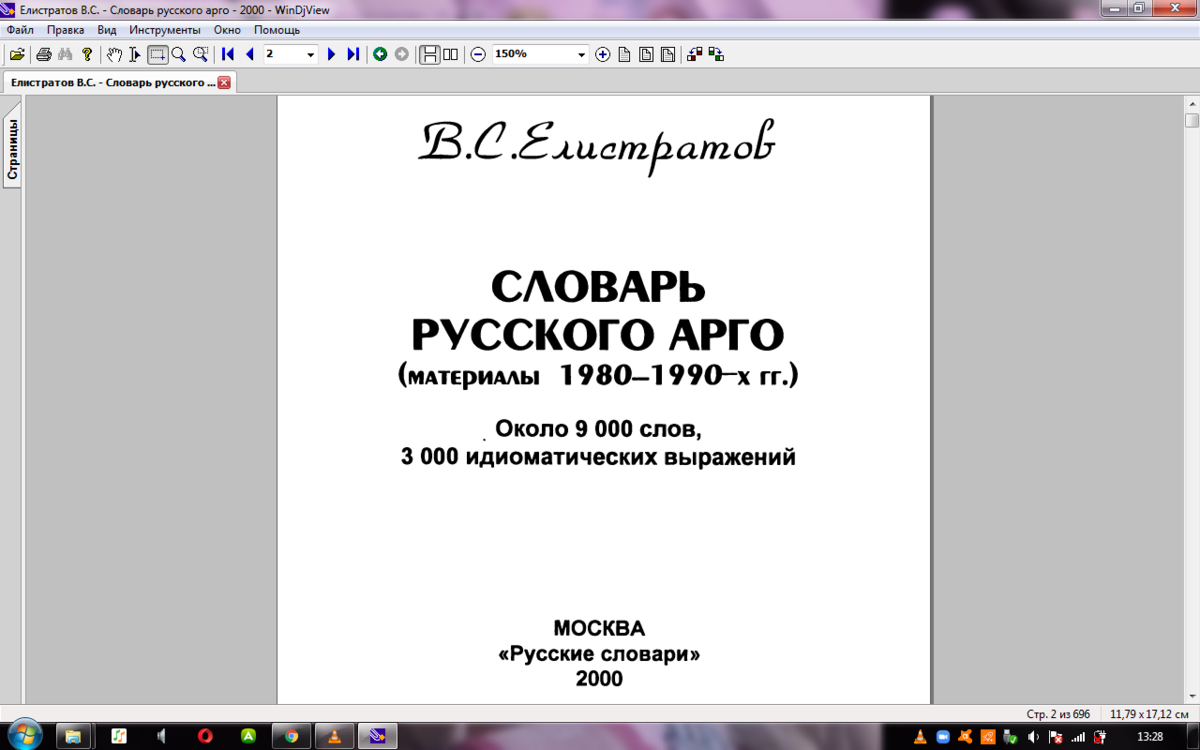Click the Find binoculars icon
Image resolution: width=1200 pixels, height=750 pixels.
65,54
